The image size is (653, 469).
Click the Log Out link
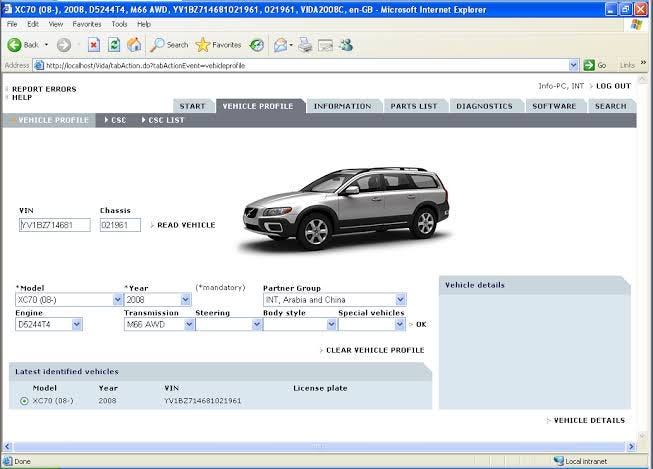click(613, 86)
